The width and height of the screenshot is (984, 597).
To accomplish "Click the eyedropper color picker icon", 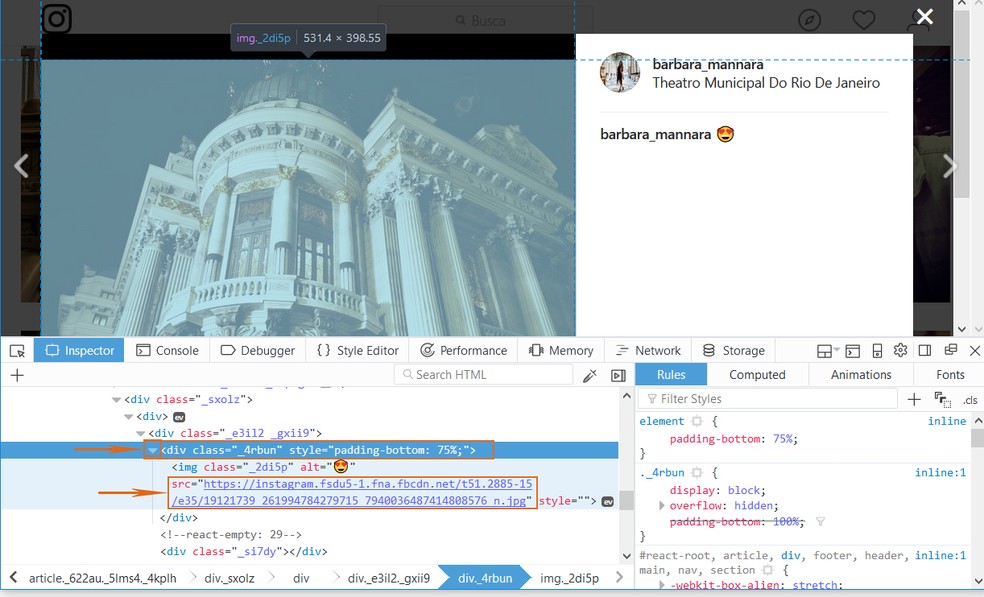I will 590,375.
